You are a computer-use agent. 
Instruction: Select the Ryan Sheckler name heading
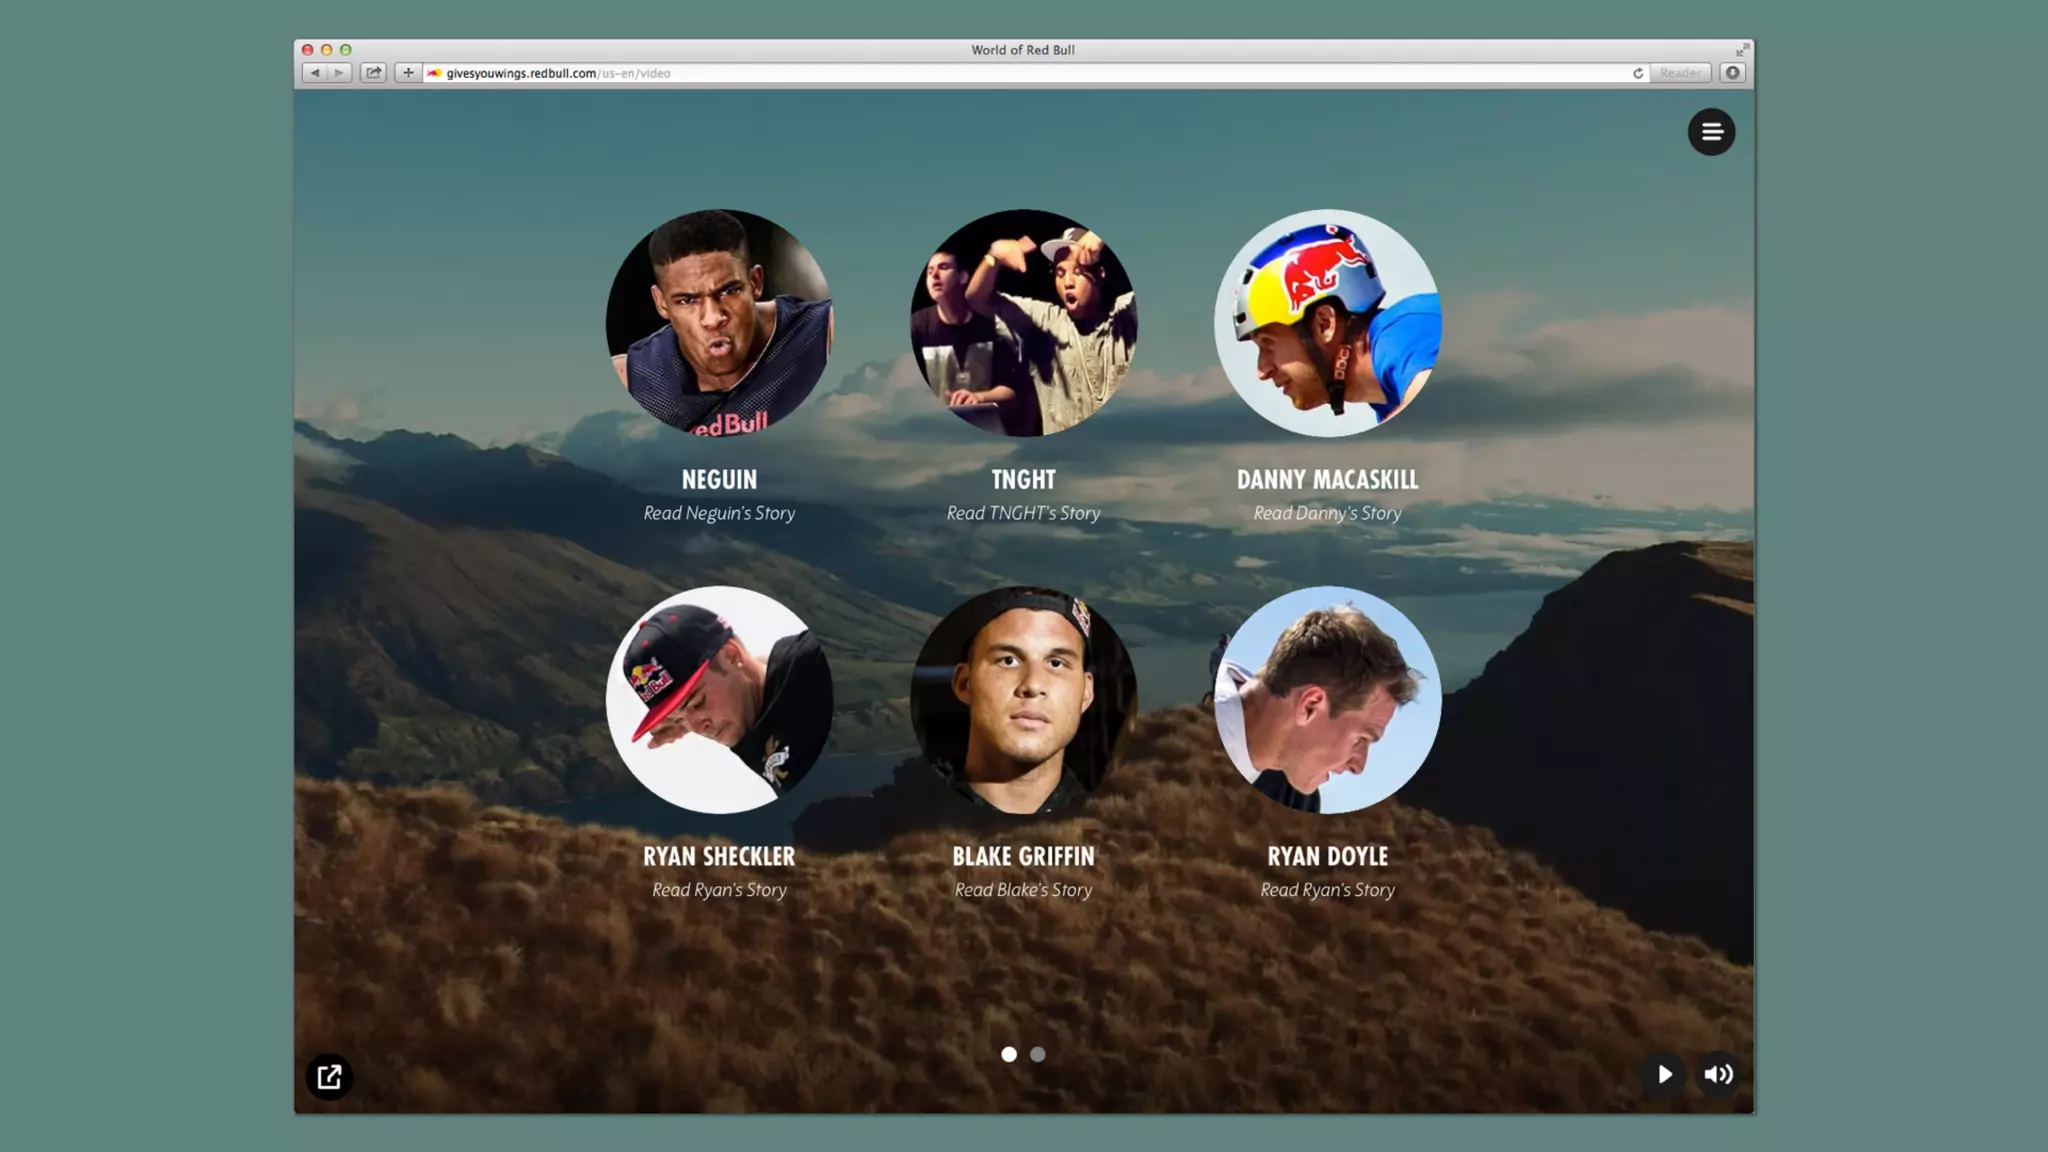pos(719,857)
